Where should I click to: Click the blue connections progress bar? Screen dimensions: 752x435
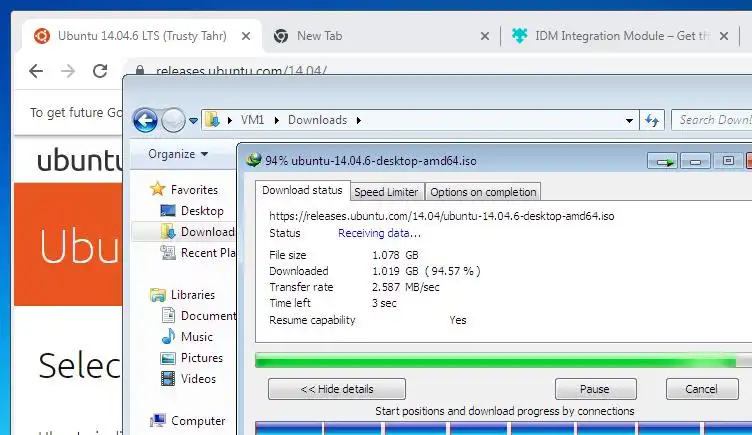[x=504, y=428]
